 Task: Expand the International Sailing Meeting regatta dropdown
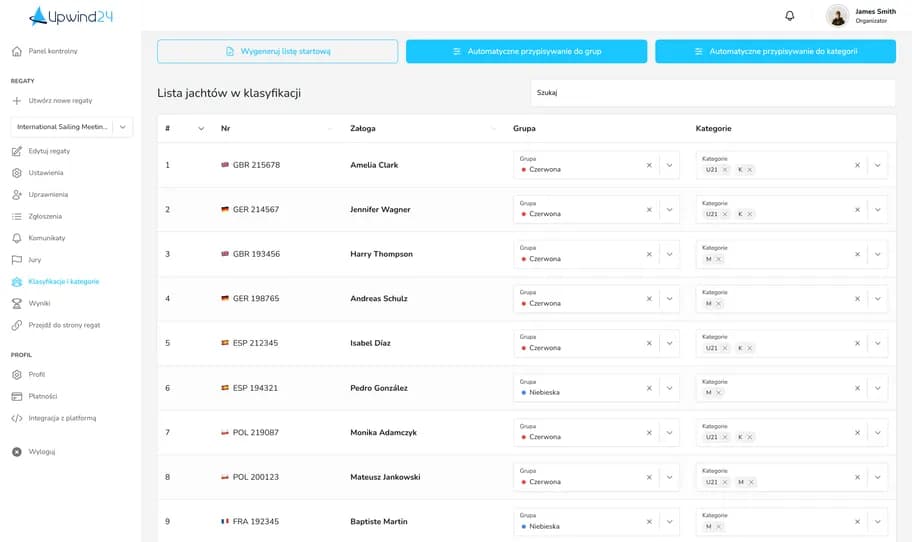click(x=123, y=127)
